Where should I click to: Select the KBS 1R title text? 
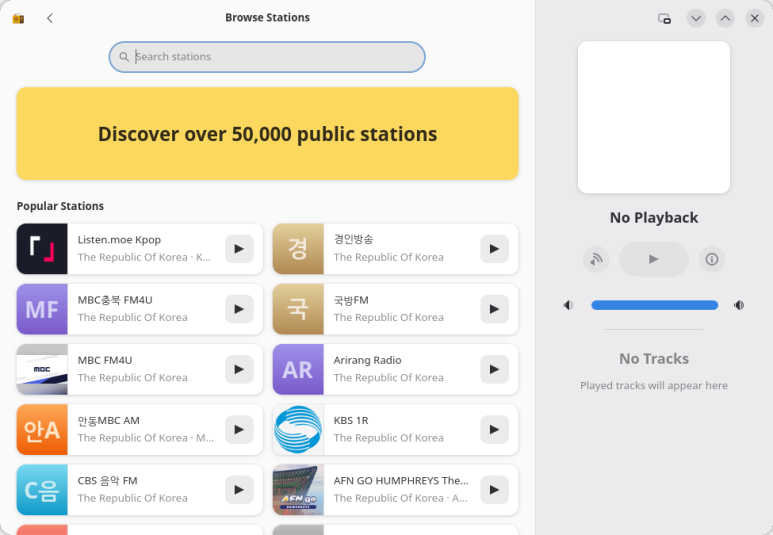point(351,421)
